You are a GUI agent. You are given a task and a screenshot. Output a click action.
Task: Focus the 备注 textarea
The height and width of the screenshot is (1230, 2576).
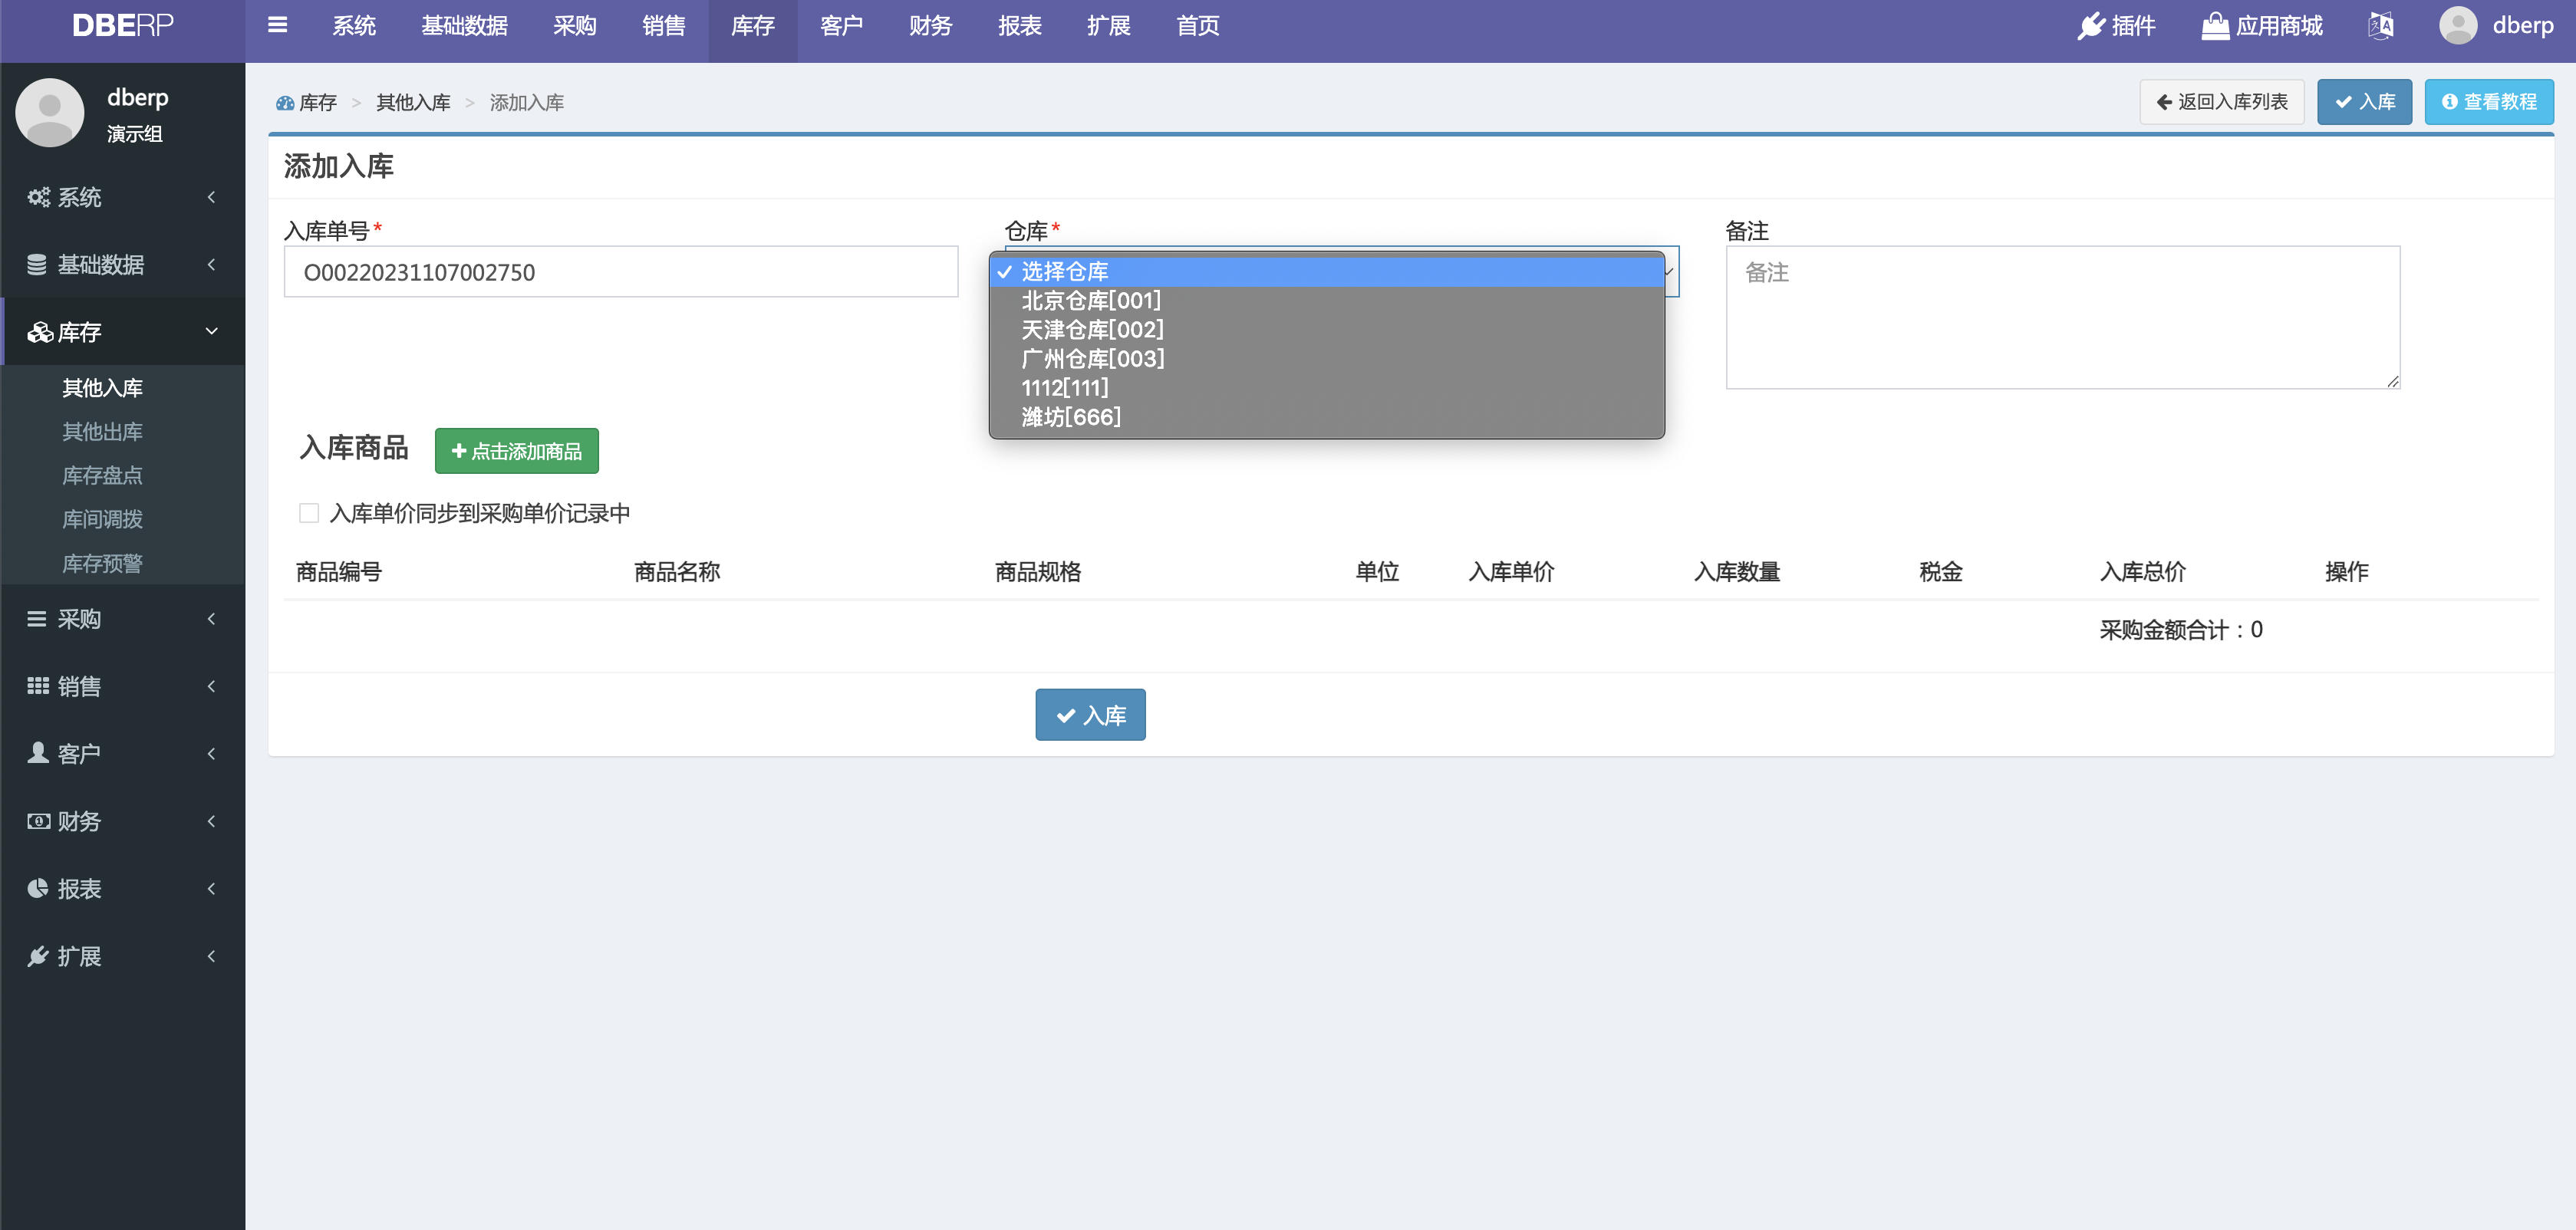click(2062, 317)
